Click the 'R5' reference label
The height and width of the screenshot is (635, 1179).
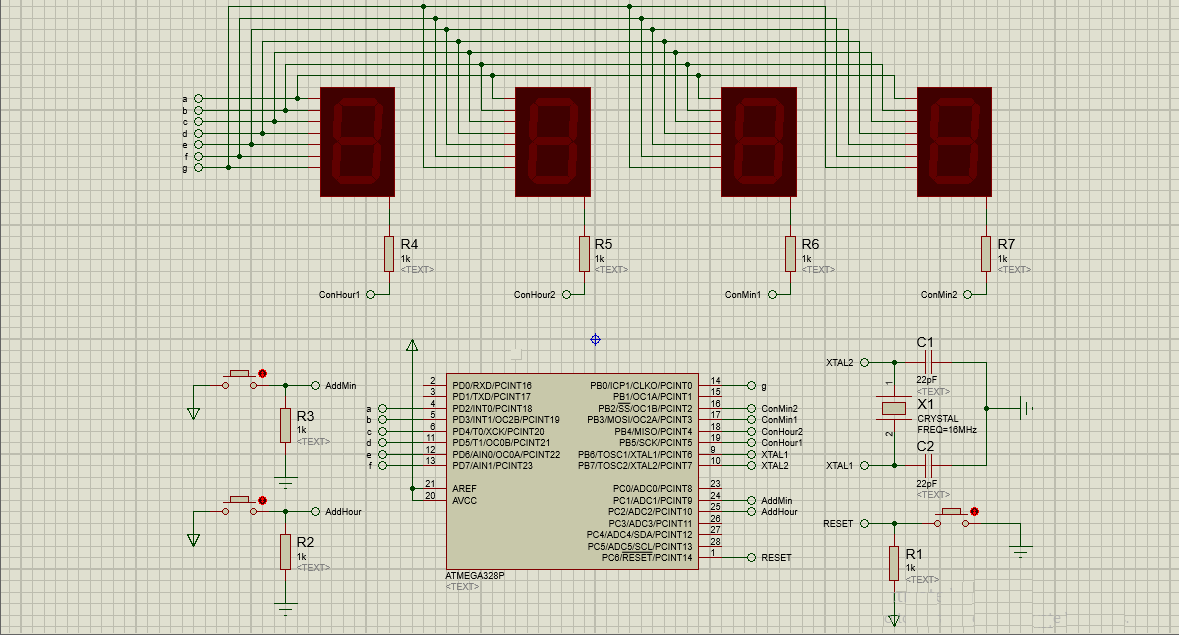[603, 244]
